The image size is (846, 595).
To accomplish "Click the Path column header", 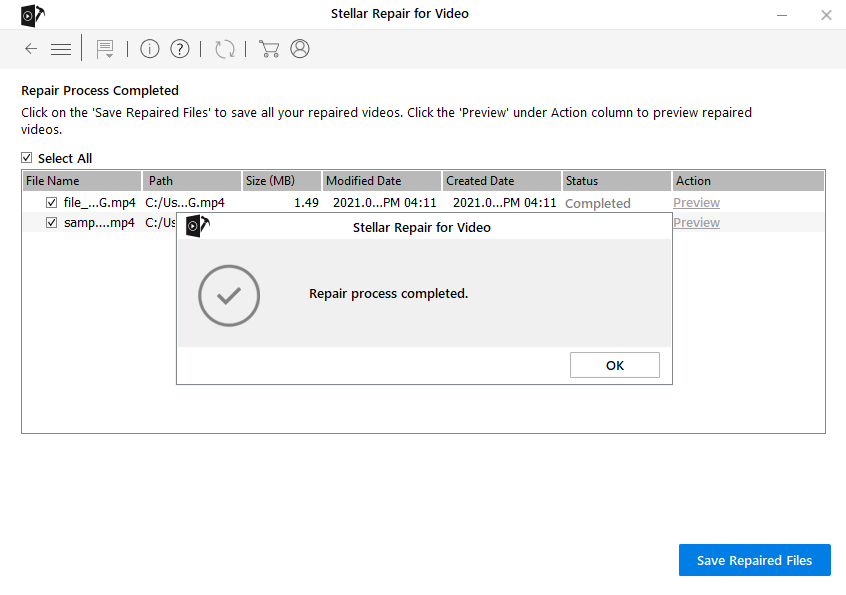I will (x=192, y=181).
